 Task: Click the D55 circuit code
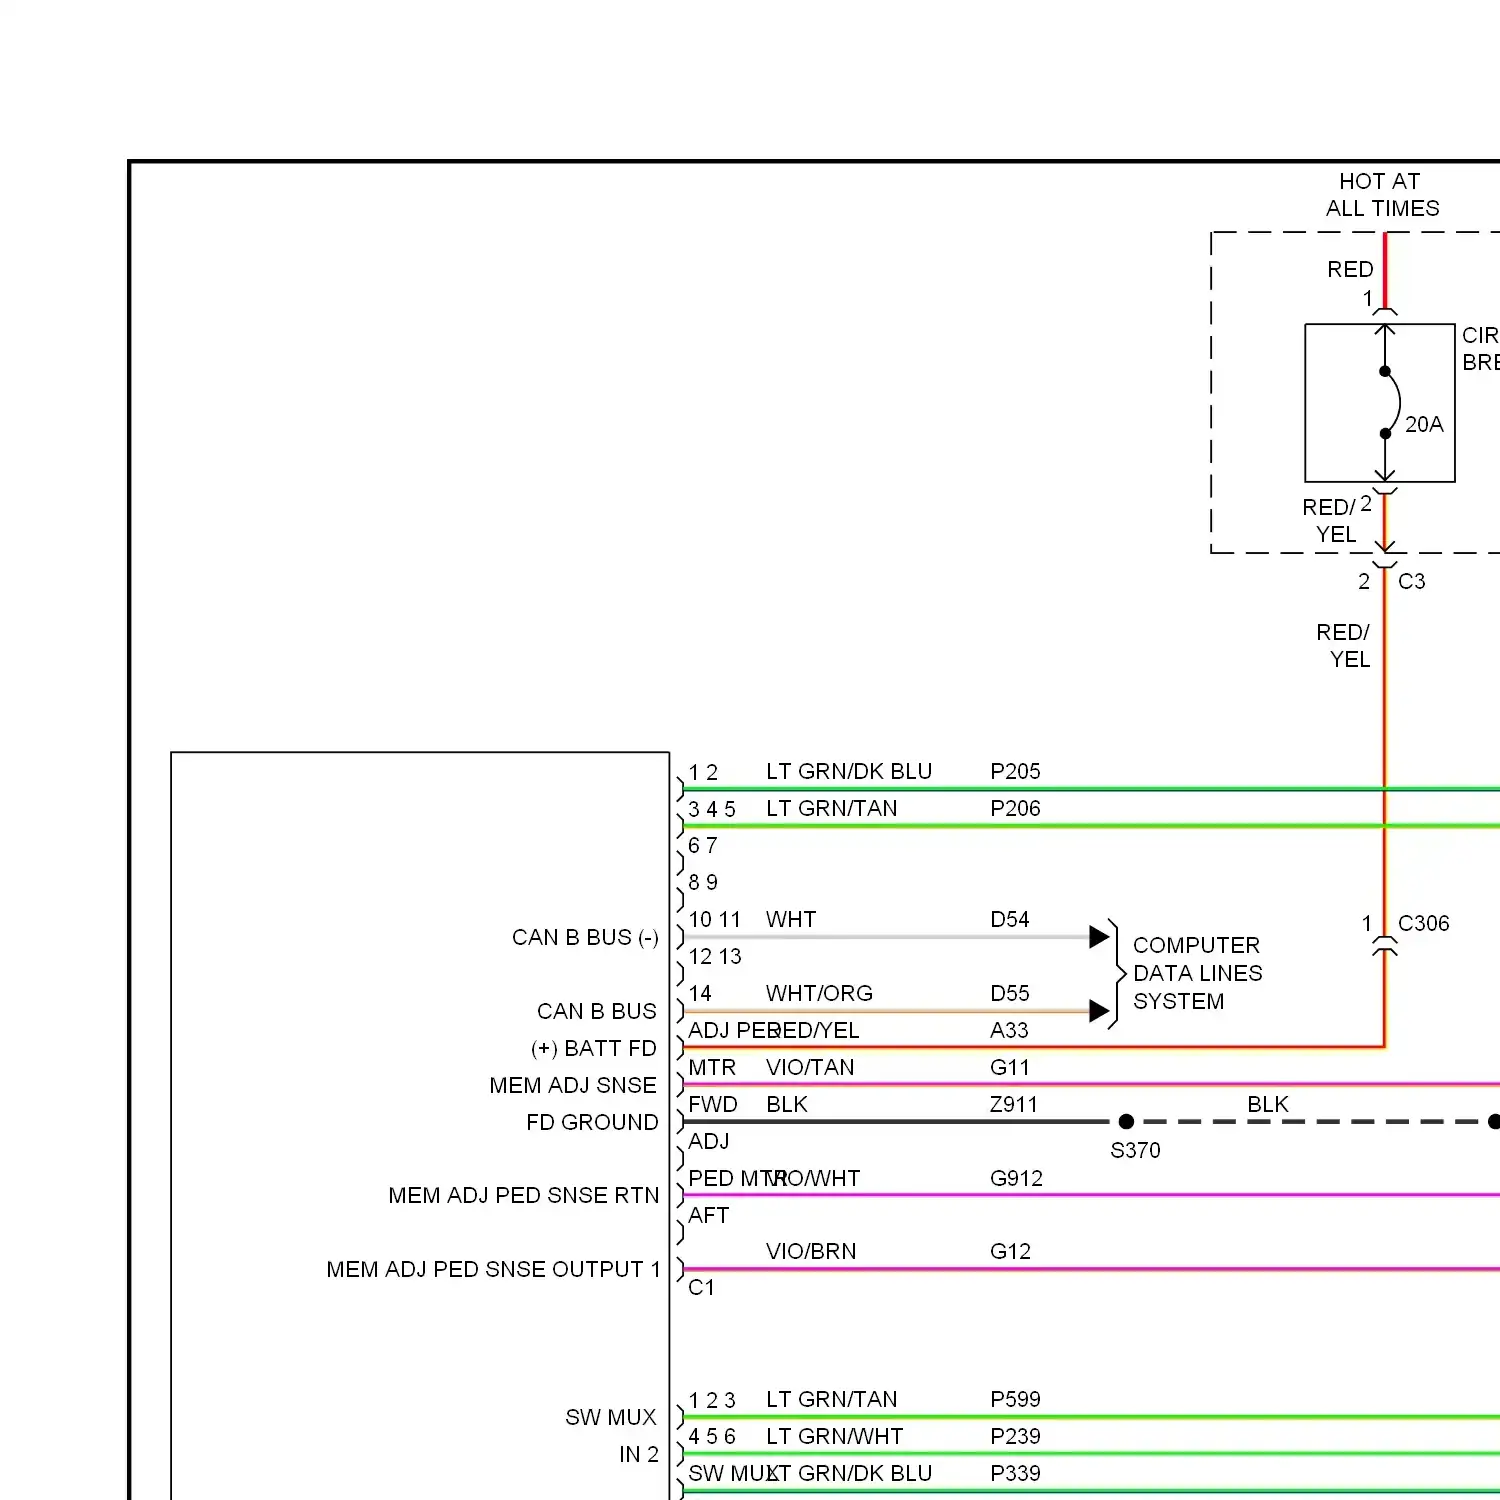tap(1009, 993)
